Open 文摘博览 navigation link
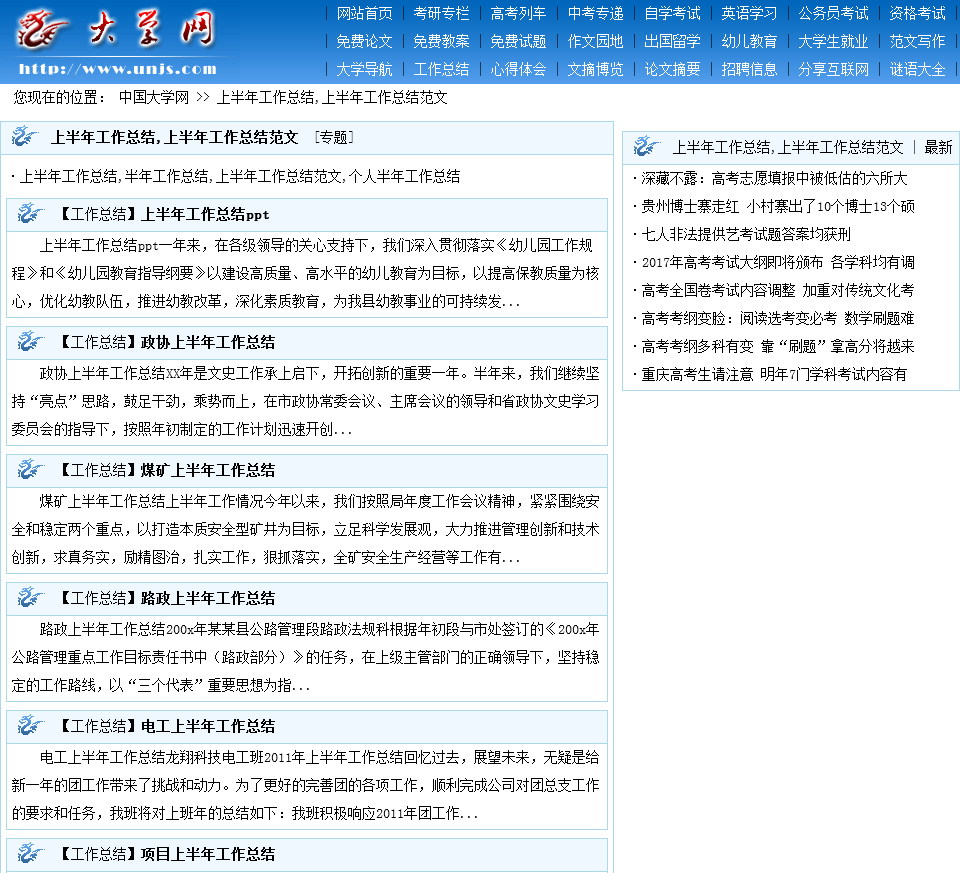The height and width of the screenshot is (873, 960). point(595,69)
